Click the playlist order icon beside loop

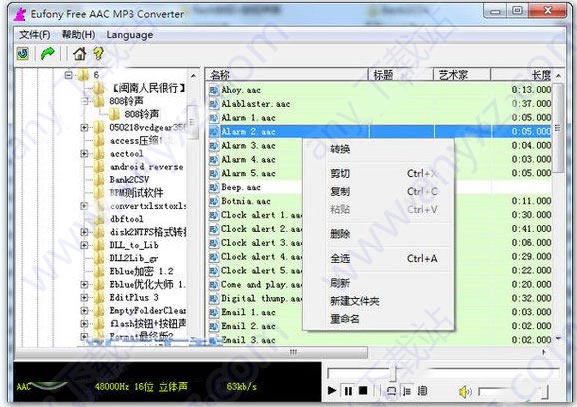(407, 390)
